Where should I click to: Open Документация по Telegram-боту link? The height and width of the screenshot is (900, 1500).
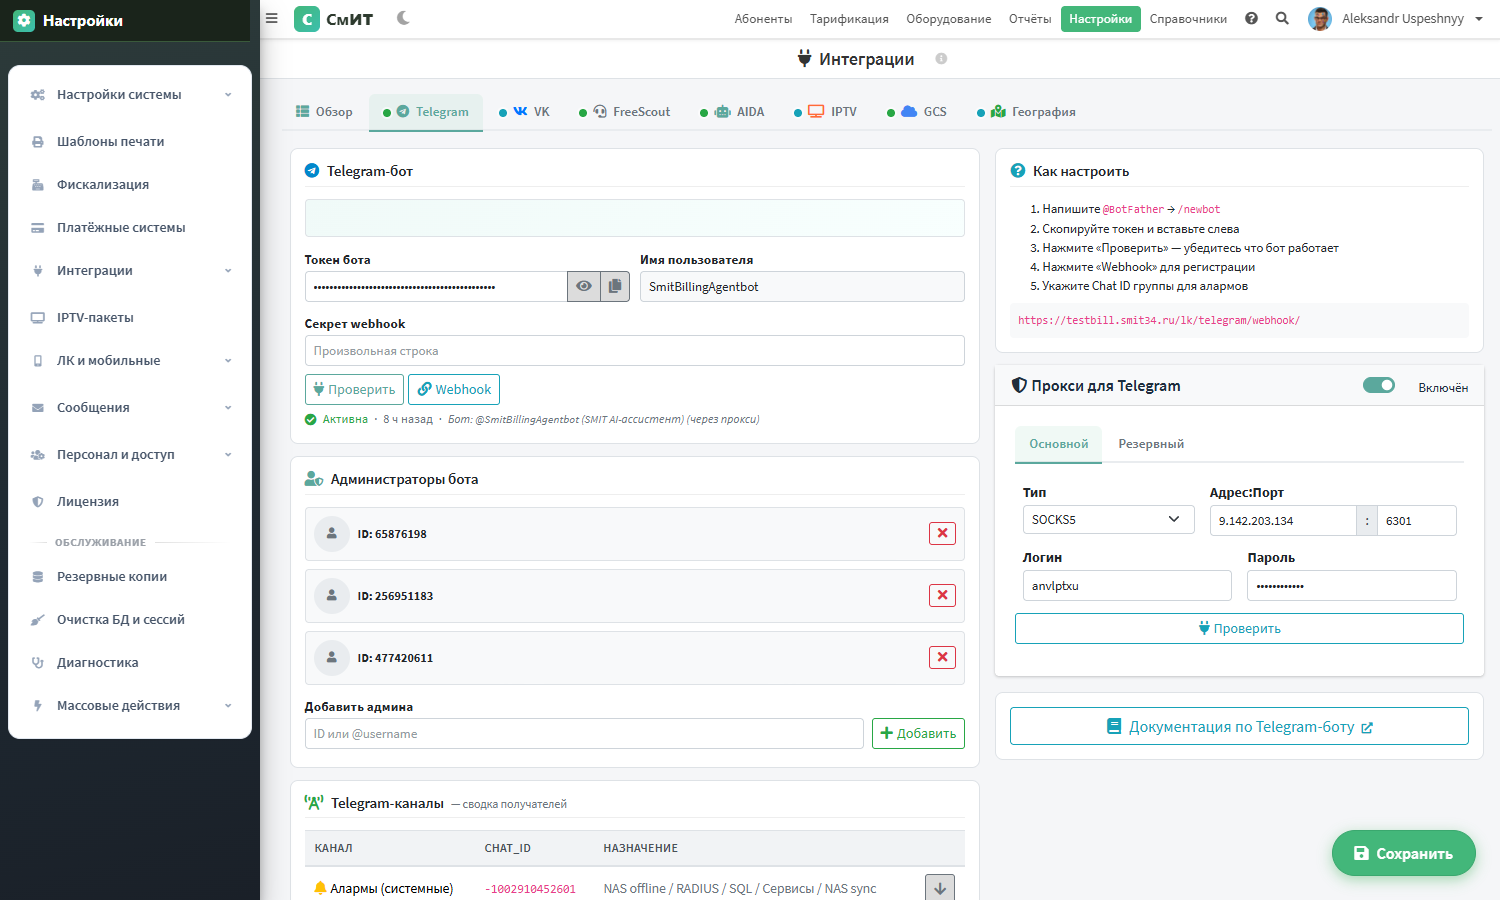[1239, 726]
